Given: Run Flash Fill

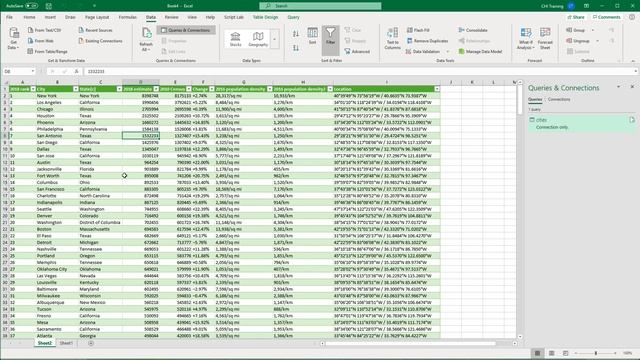Looking at the screenshot, I should [x=418, y=30].
